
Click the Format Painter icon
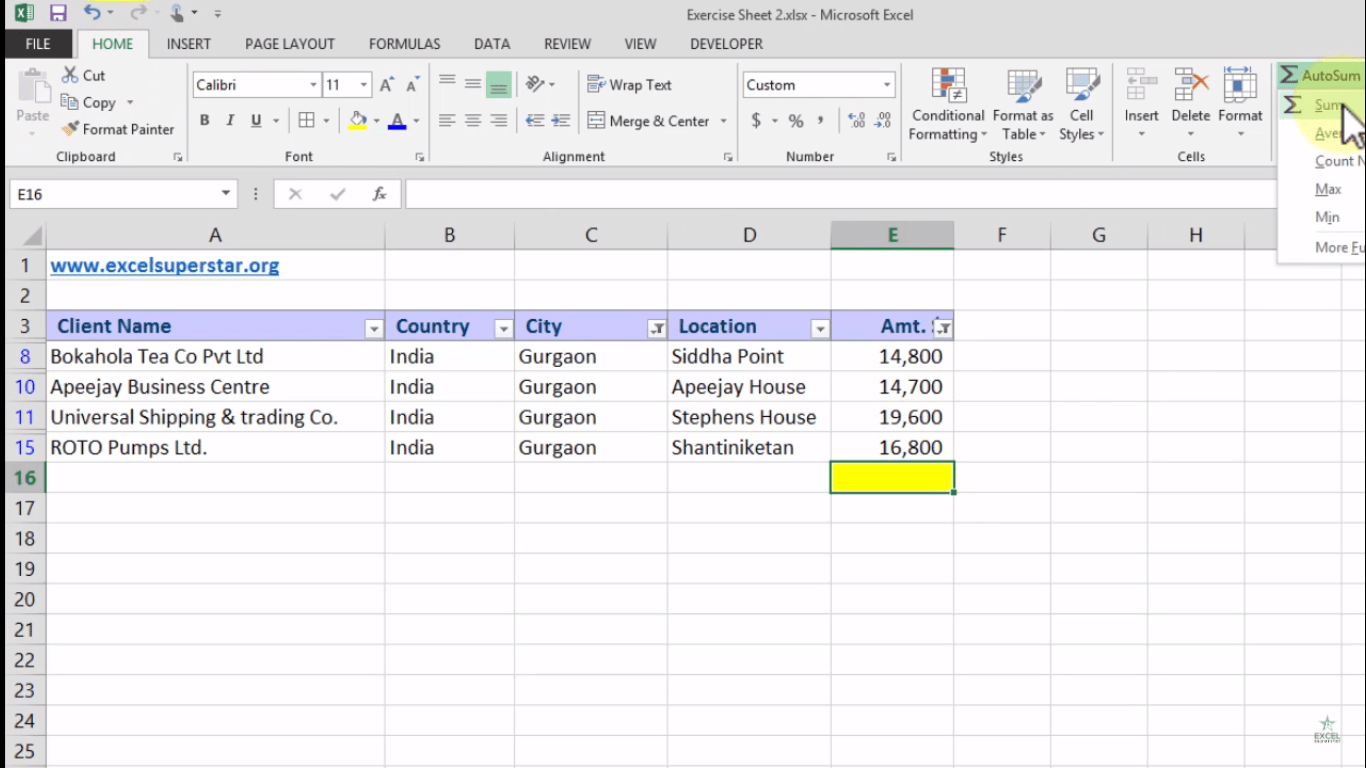coord(69,129)
